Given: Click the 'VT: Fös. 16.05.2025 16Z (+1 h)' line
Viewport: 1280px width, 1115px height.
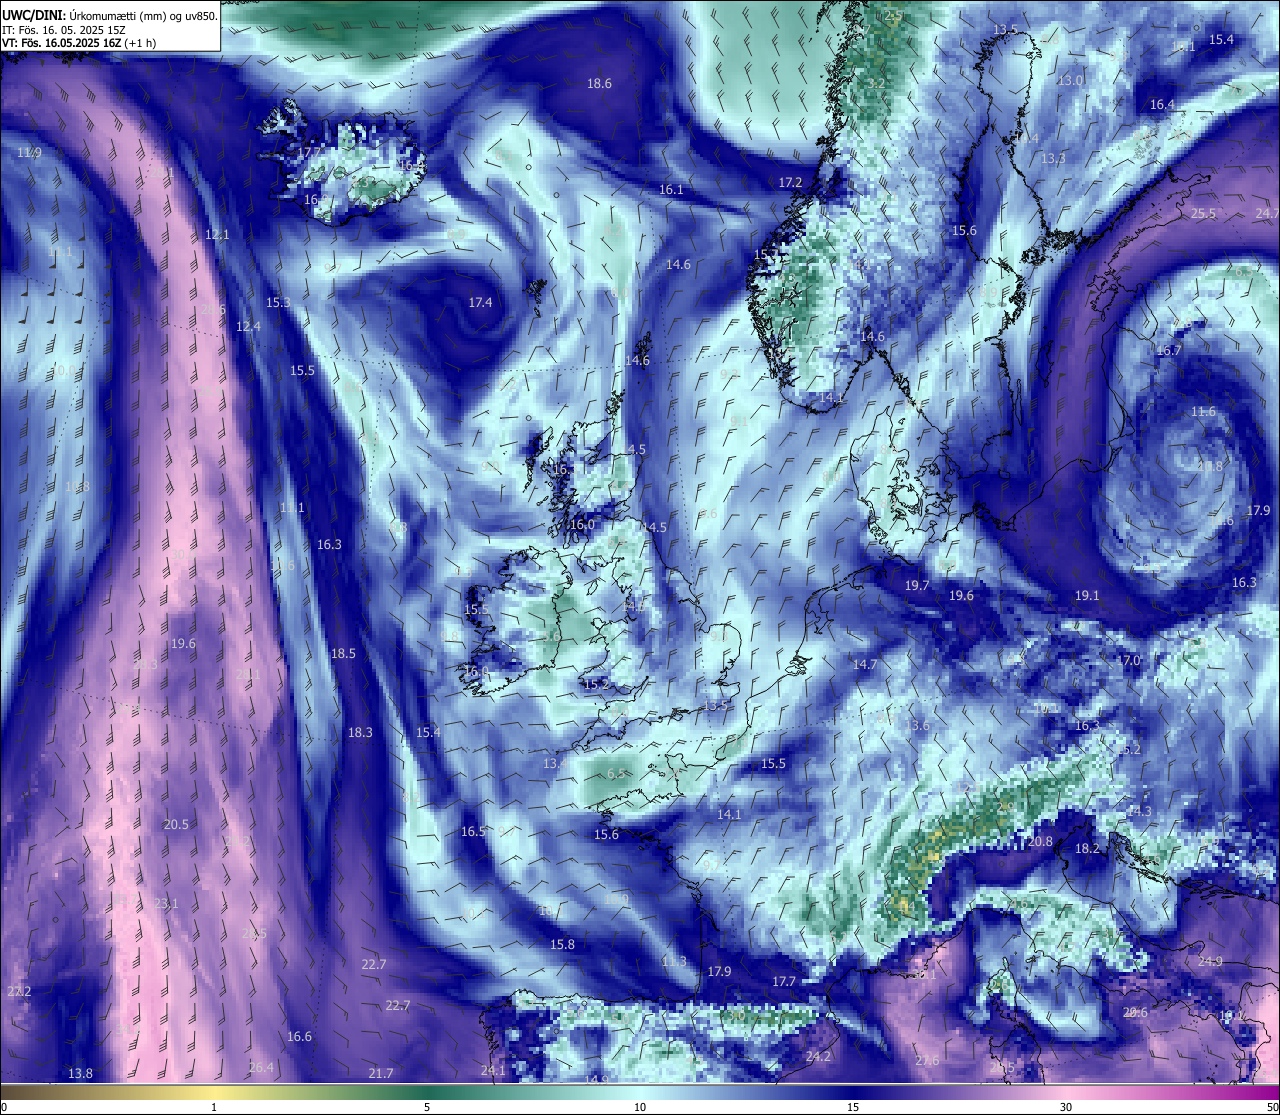Looking at the screenshot, I should (79, 43).
